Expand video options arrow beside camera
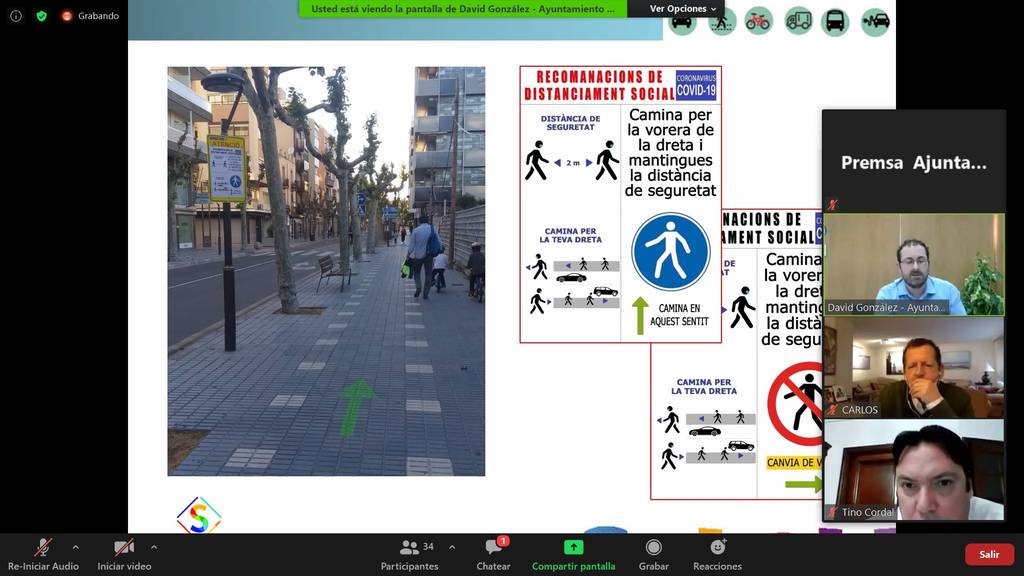 click(153, 547)
